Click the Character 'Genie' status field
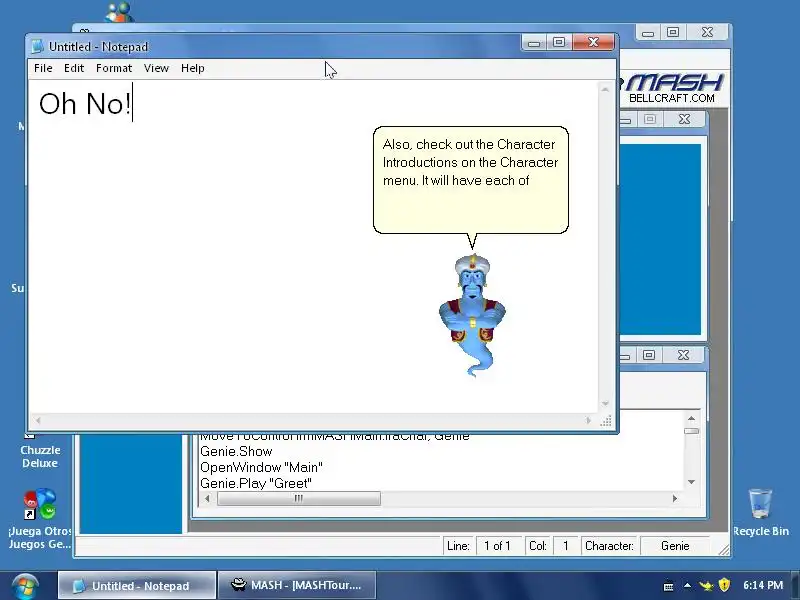 coord(675,546)
